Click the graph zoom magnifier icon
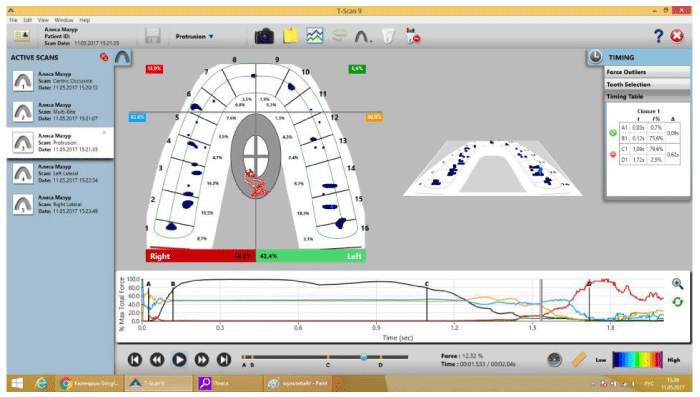Screen dimensions: 700x397 (677, 284)
